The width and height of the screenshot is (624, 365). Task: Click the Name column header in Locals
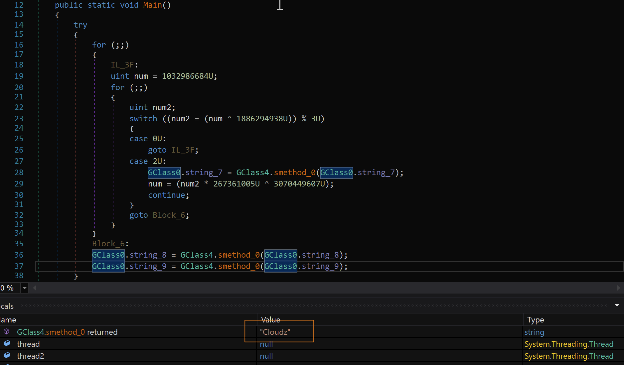8,320
